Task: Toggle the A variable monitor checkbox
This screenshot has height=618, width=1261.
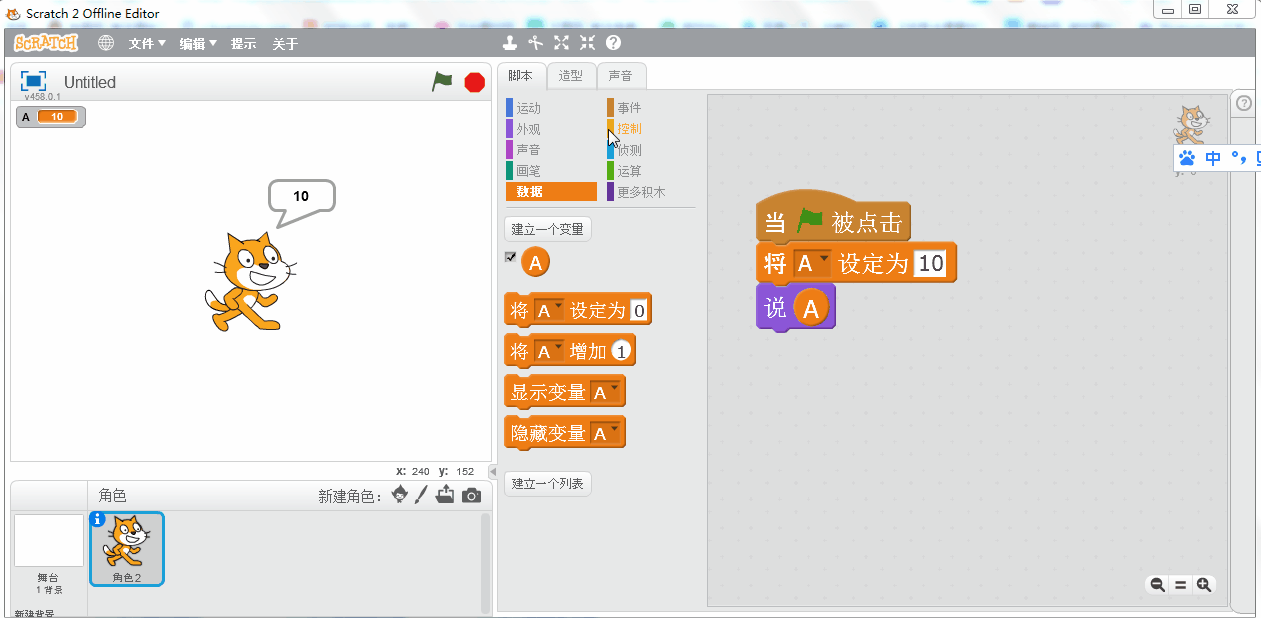Action: [511, 257]
